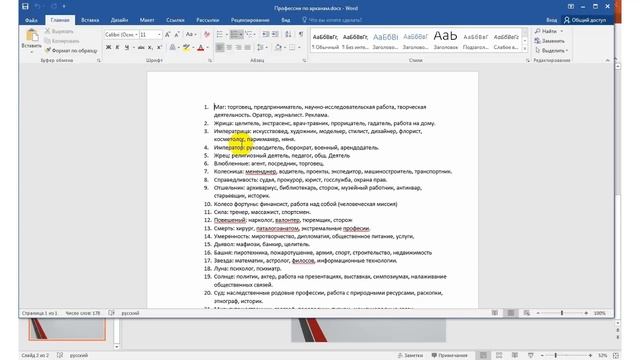Image resolution: width=640 pixels, height=360 pixels.
Task: Click the numbered list icon
Action: tap(236, 35)
